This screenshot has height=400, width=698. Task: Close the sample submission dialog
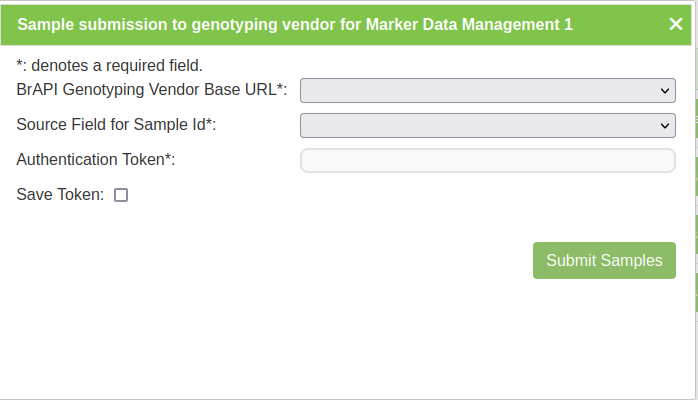coord(676,24)
